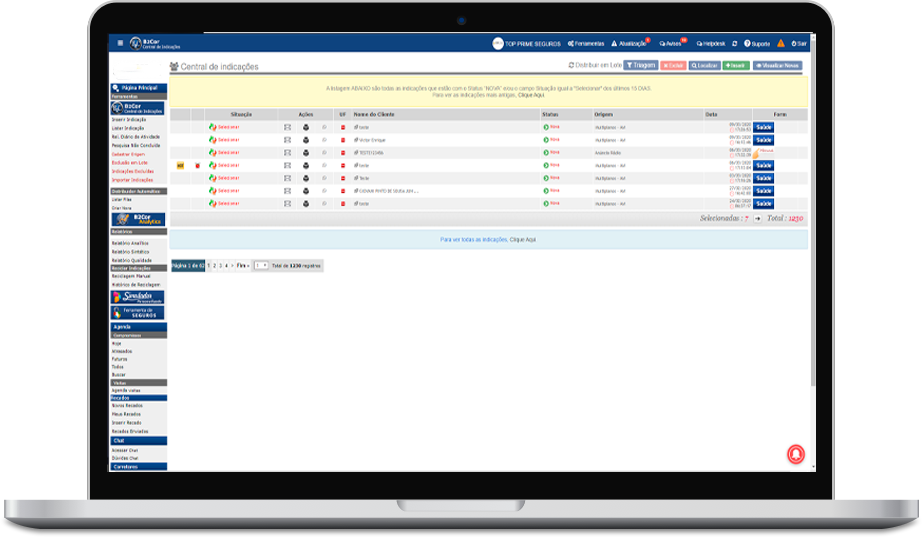Image resolution: width=922 pixels, height=537 pixels.
Task: Click the yellow badge icon in fourth row
Action: [181, 165]
